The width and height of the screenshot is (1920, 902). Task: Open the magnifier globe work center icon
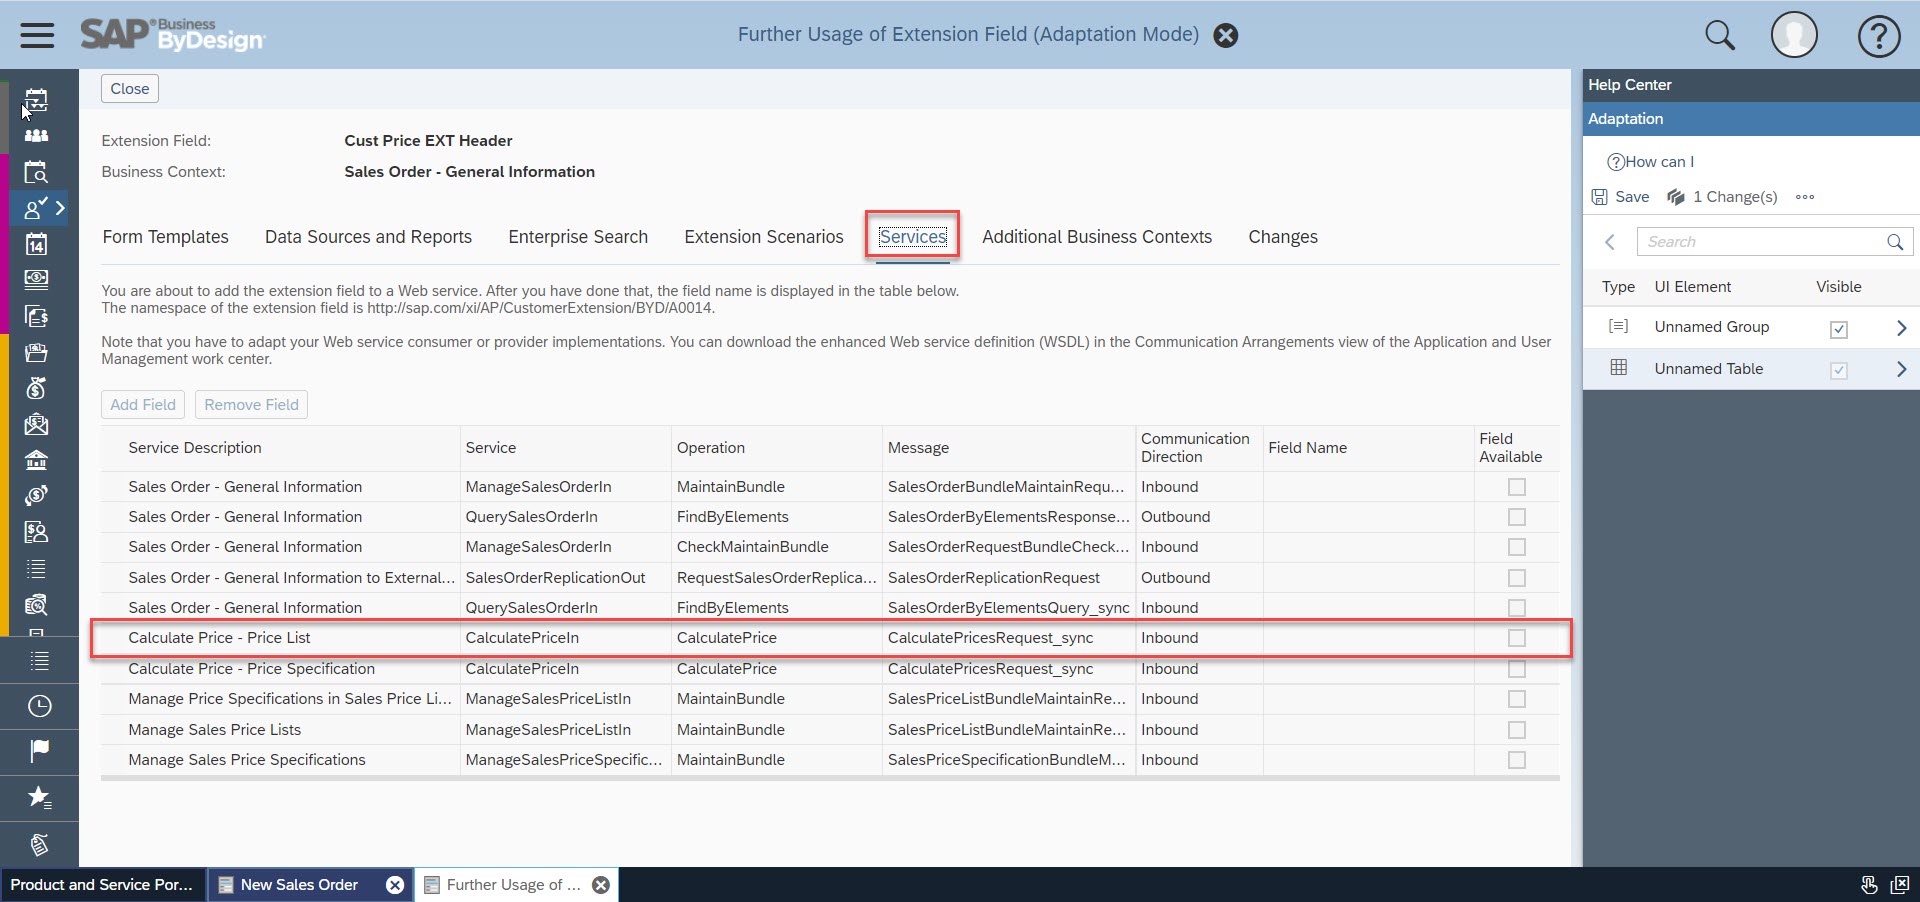point(36,604)
